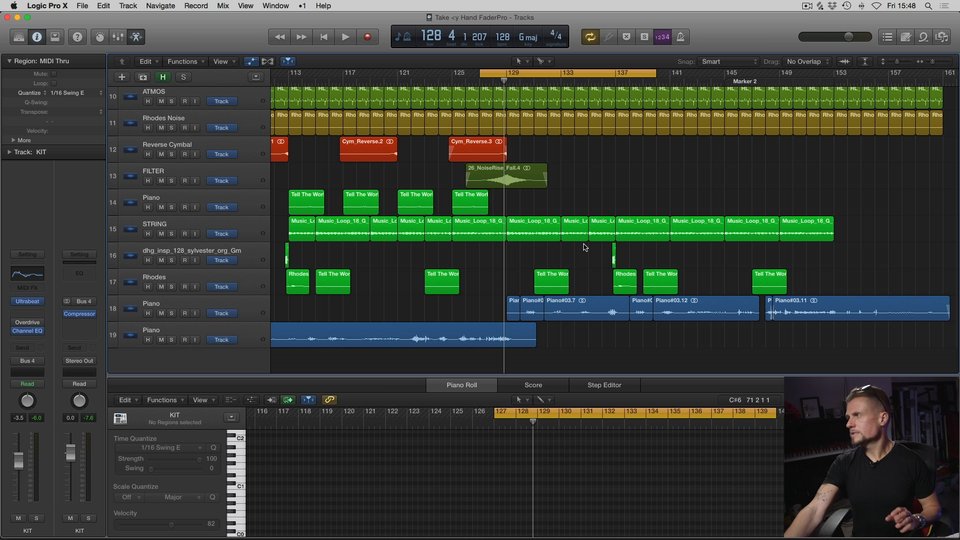Open tracks area View menu
The height and width of the screenshot is (540, 960).
(x=224, y=61)
